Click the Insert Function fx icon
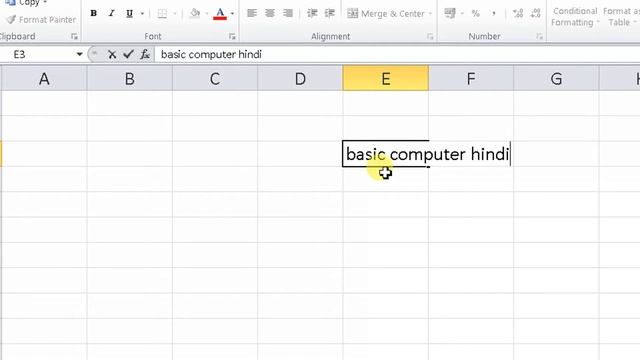640x360 pixels. point(145,54)
